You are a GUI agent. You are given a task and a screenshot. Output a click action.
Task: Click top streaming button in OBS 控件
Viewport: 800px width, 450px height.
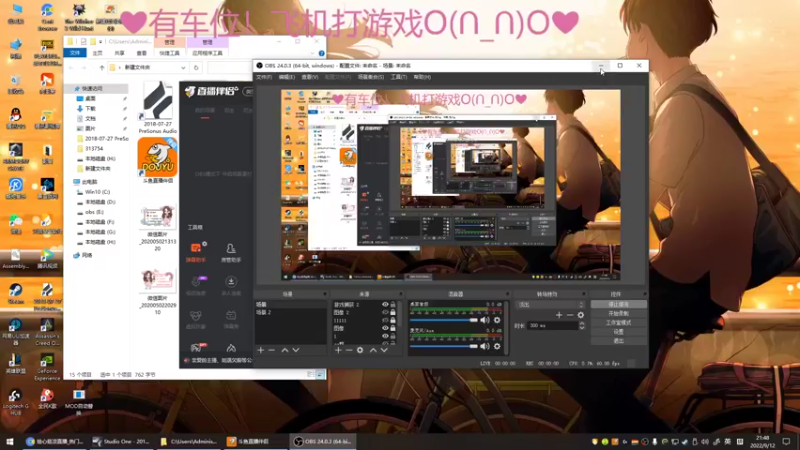(618, 305)
